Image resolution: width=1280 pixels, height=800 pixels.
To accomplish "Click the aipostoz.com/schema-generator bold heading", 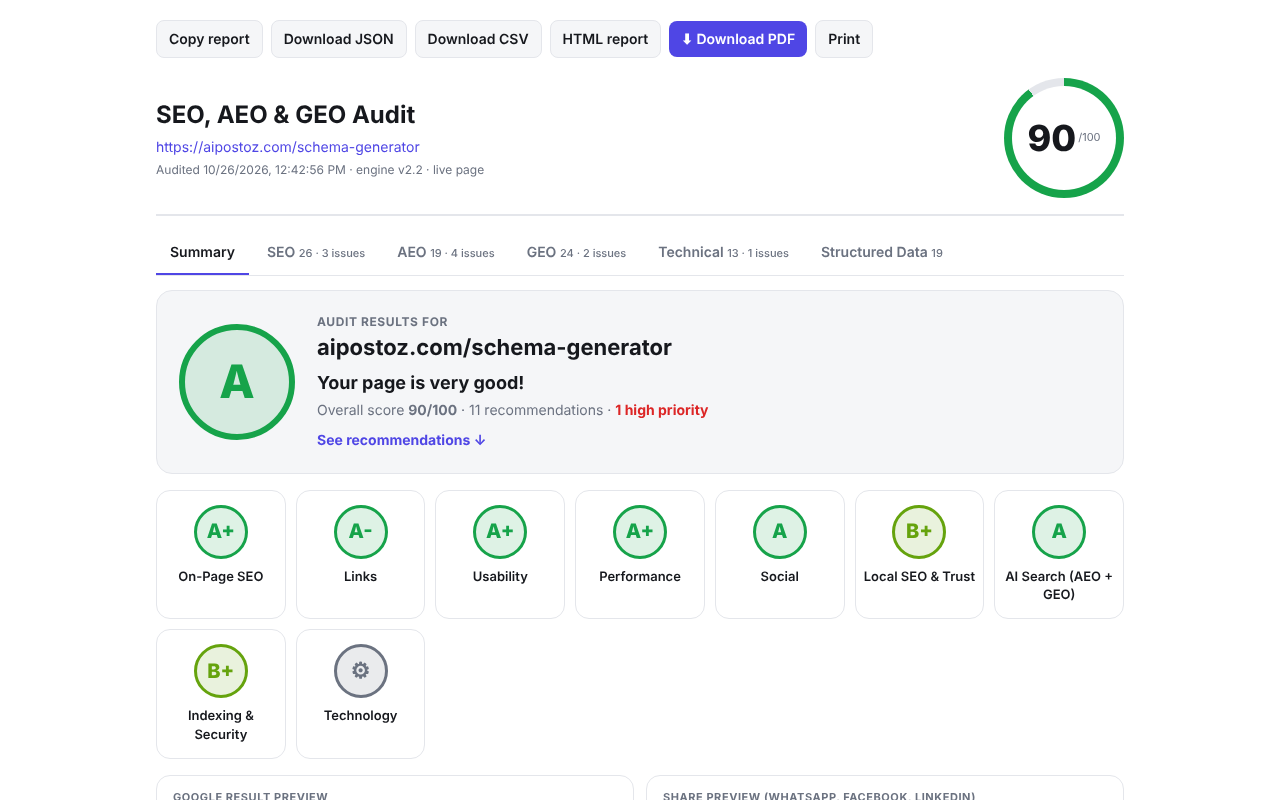I will (x=494, y=348).
